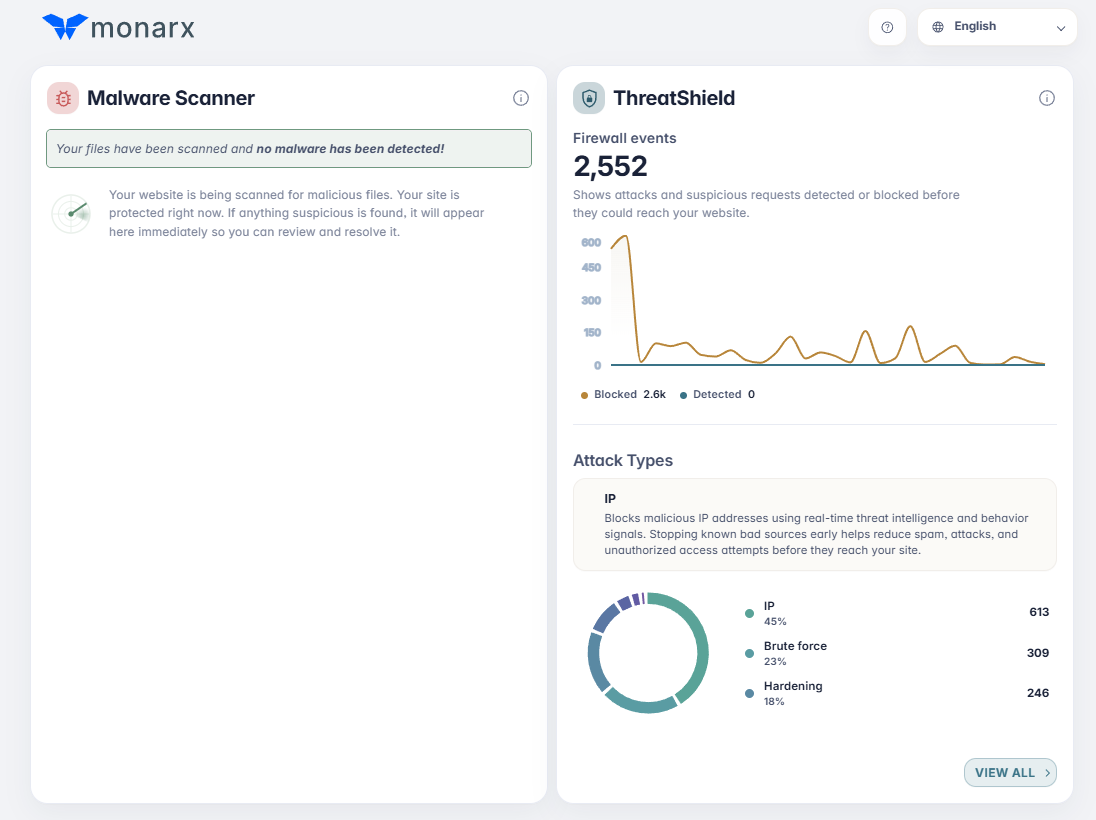The image size is (1096, 820).
Task: Click the globe icon in language selector
Action: tap(938, 27)
